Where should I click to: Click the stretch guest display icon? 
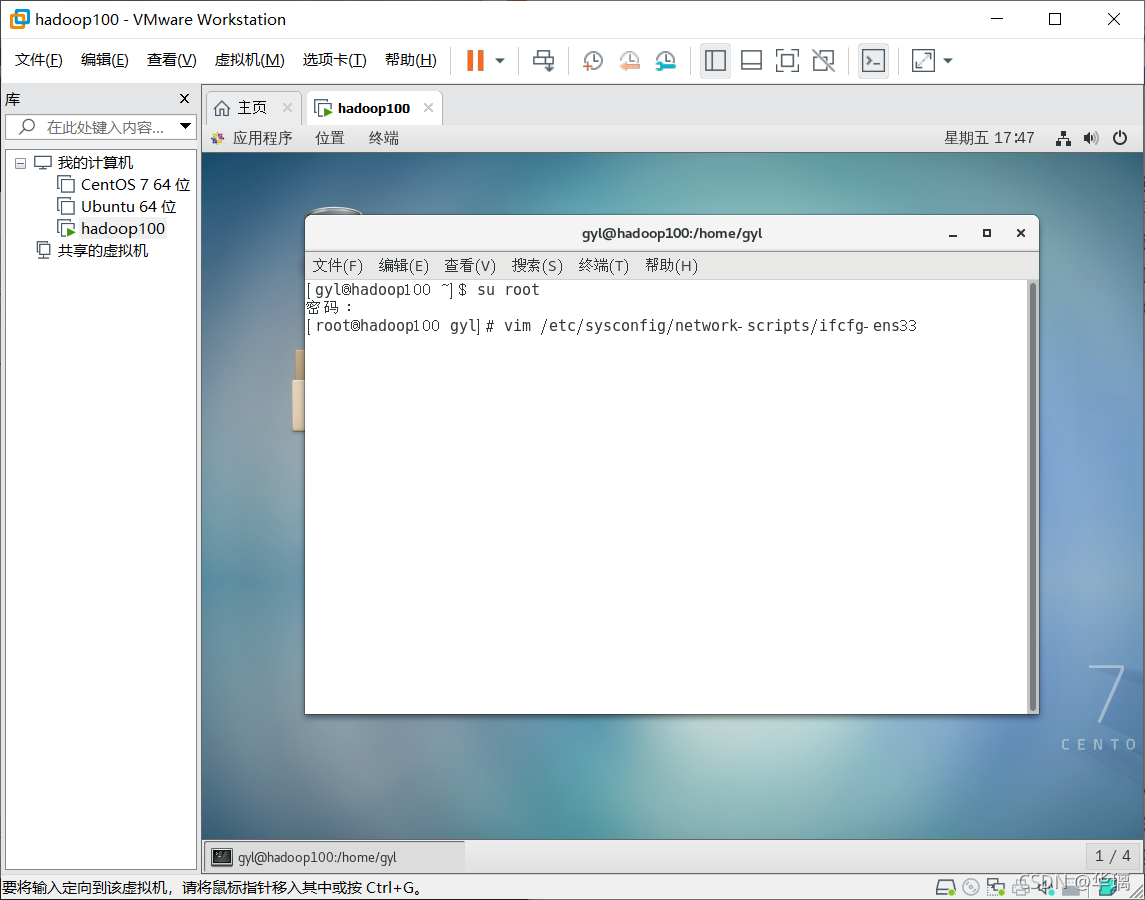tap(923, 61)
